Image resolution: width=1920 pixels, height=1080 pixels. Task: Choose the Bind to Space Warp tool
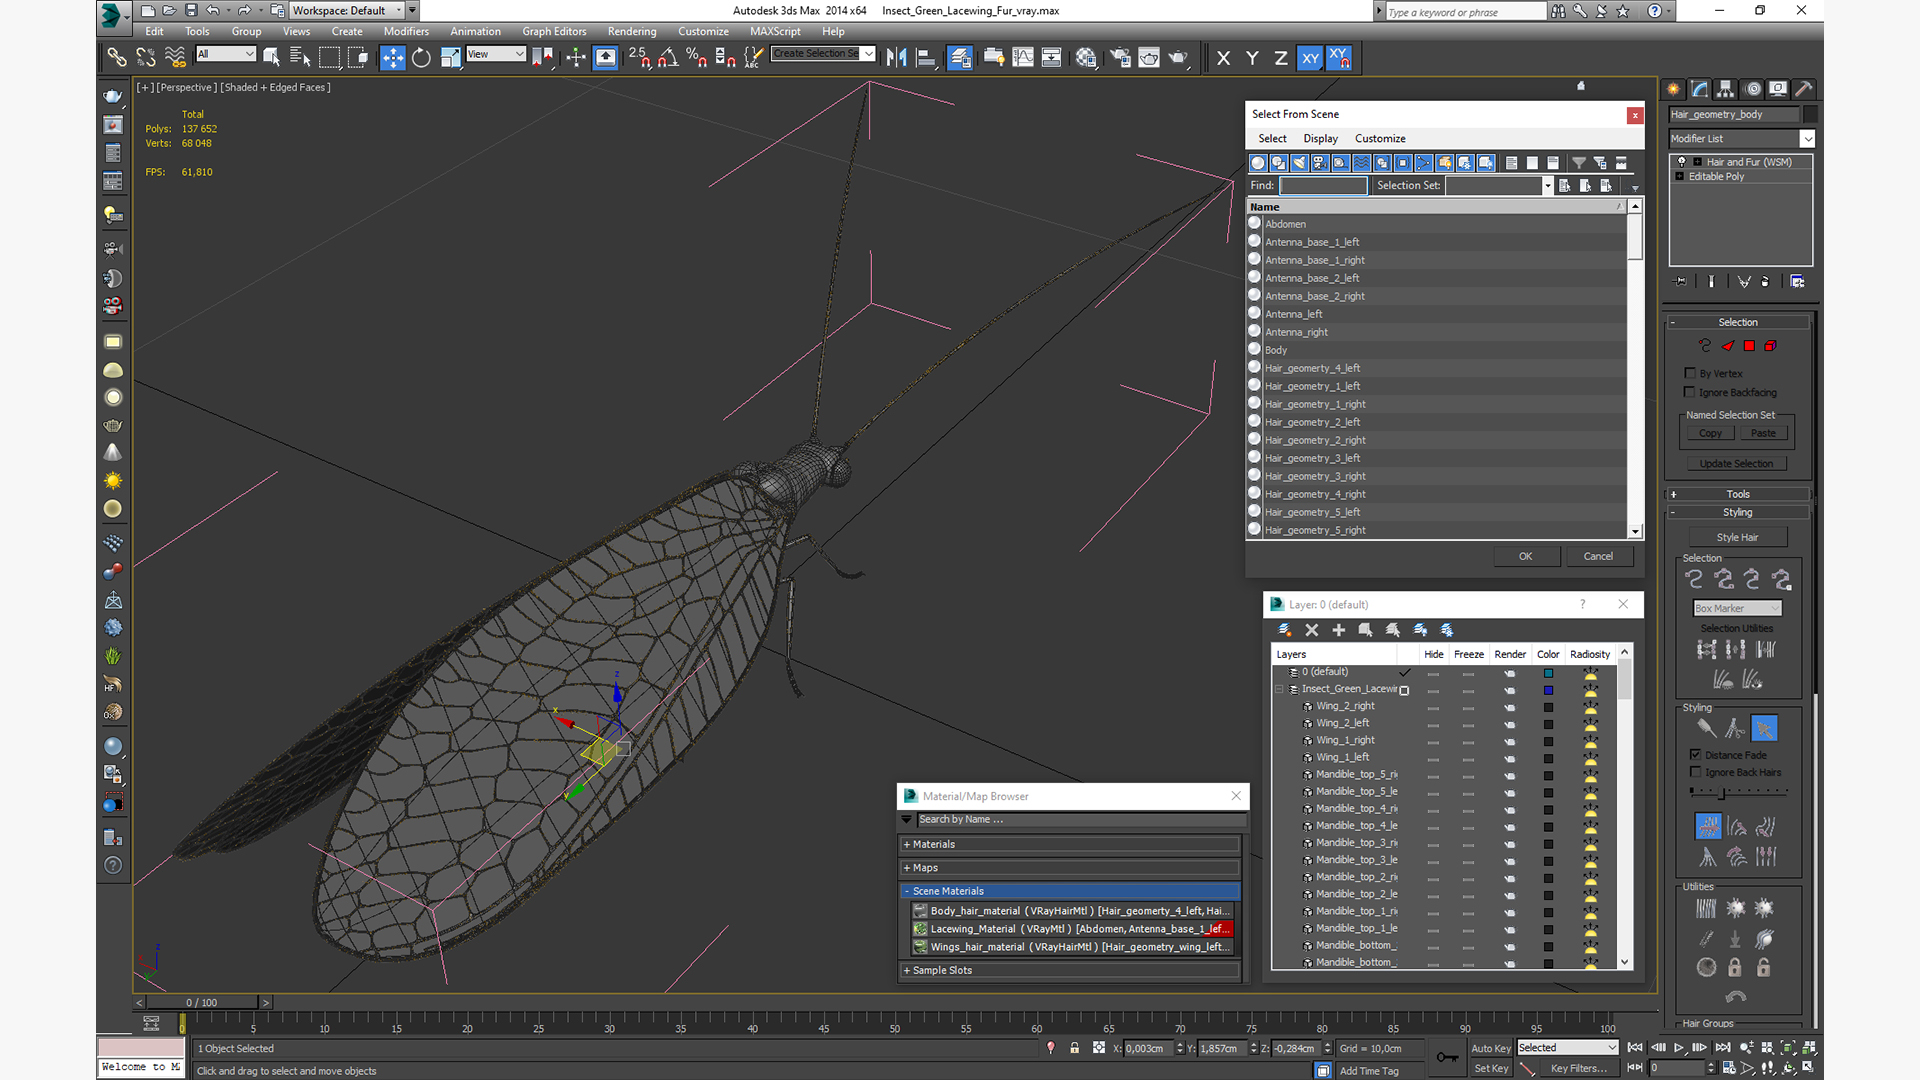tap(175, 58)
